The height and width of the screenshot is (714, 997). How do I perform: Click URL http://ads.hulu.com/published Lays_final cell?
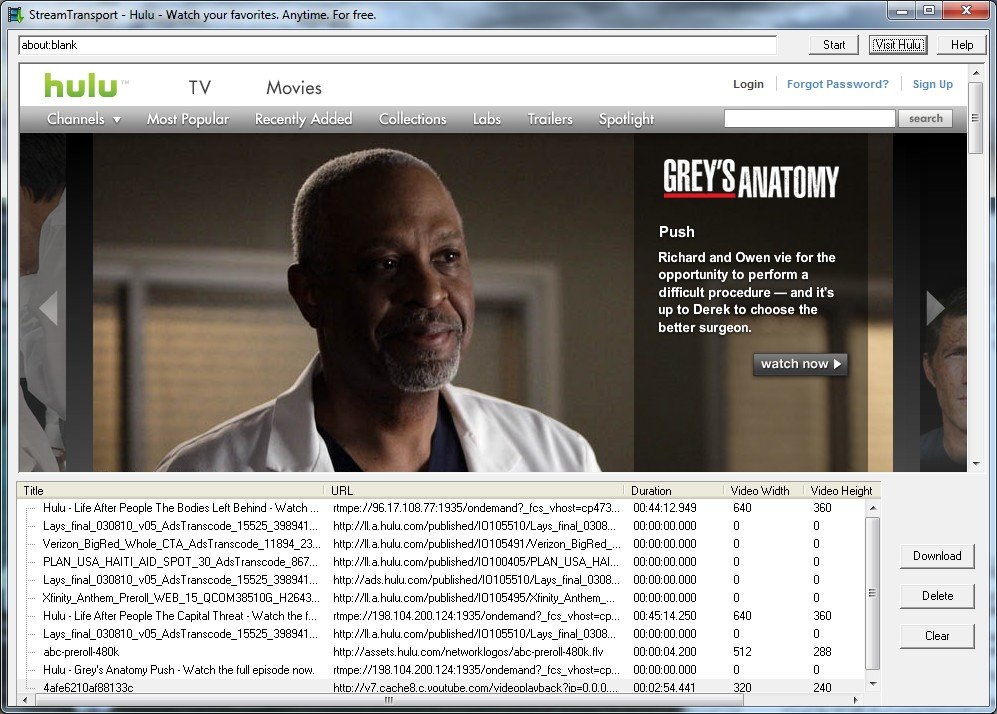[475, 580]
